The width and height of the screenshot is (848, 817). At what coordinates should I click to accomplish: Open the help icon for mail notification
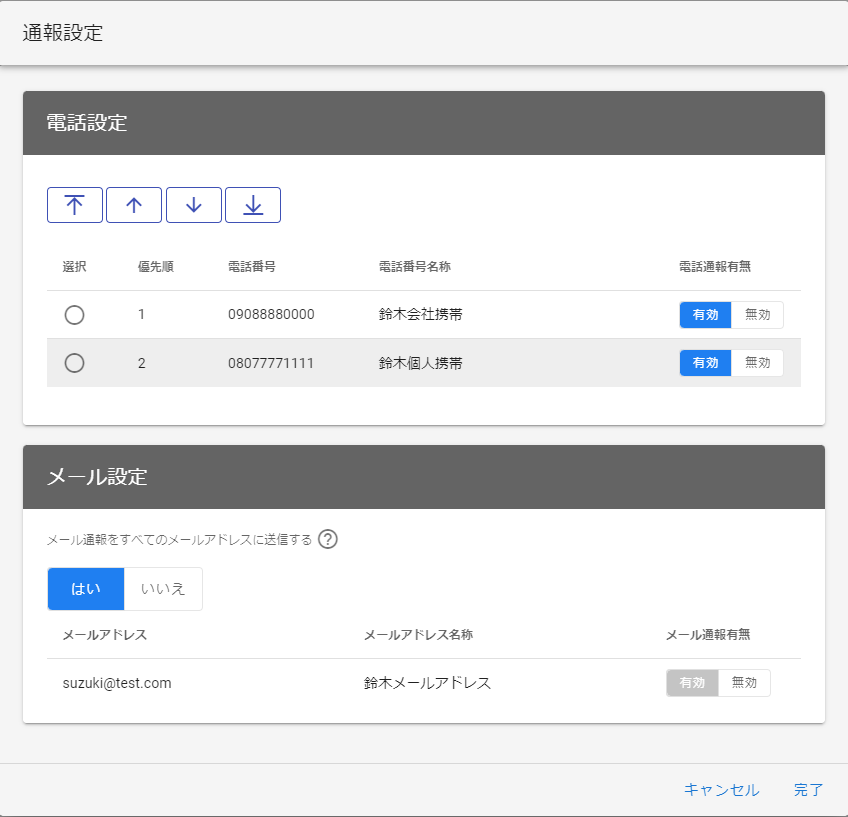click(x=328, y=539)
